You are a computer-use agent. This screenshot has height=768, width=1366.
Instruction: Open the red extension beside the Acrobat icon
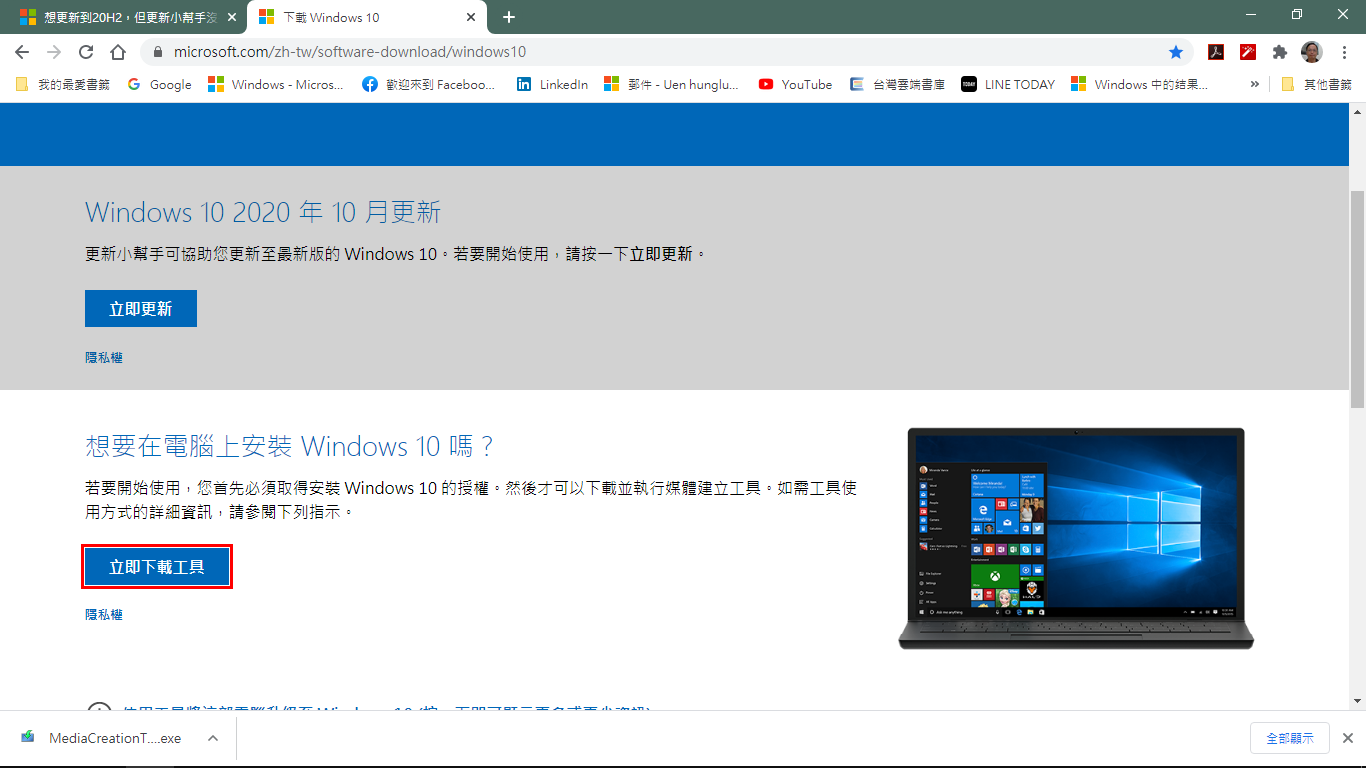tap(1248, 52)
